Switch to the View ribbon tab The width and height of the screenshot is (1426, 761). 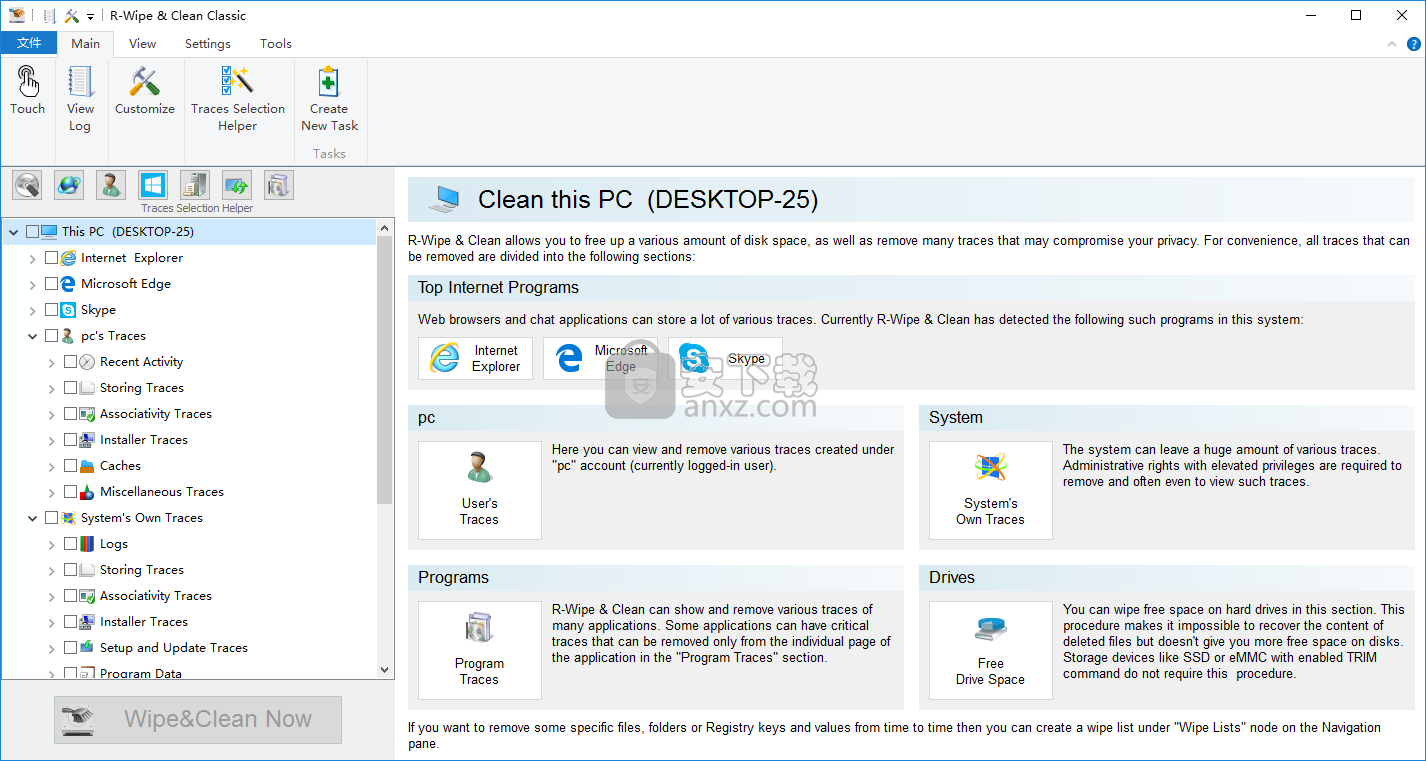[x=143, y=43]
